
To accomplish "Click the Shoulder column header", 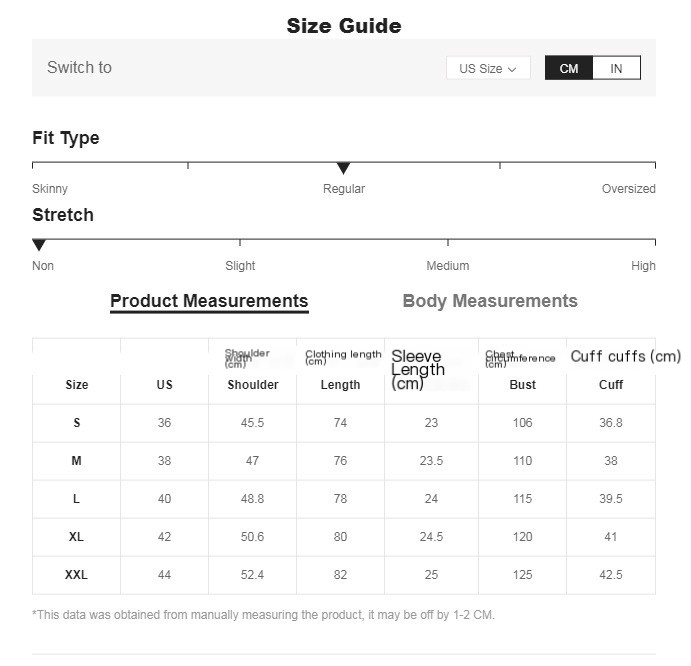I will pos(253,385).
